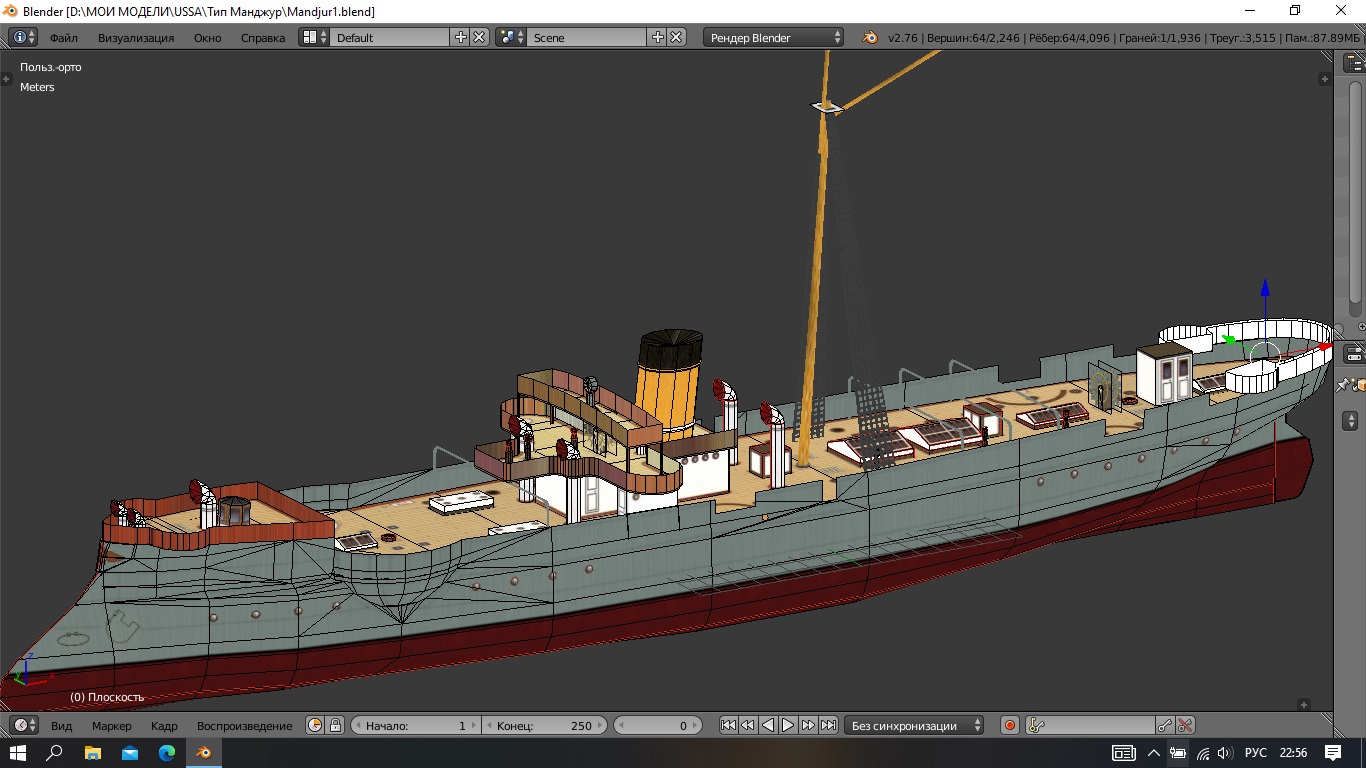Screen dimensions: 1366x768
Task: Toggle the timeline range lock icon
Action: coord(336,726)
